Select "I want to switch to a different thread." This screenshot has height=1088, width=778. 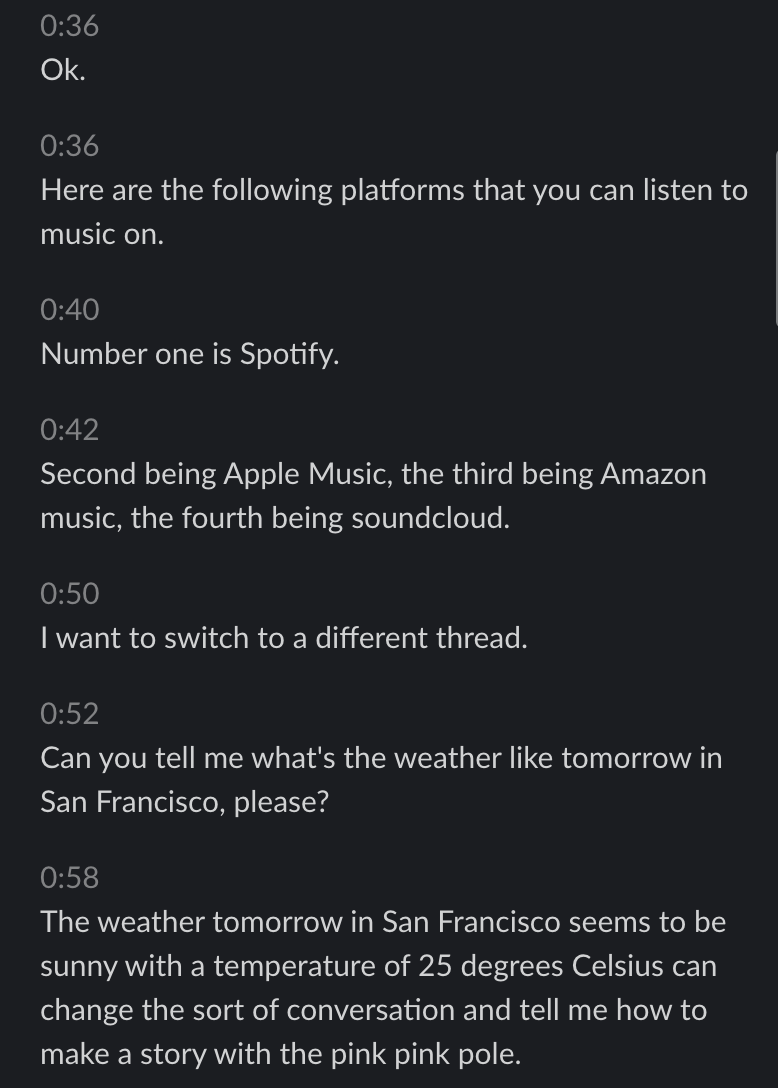pyautogui.click(x=283, y=638)
